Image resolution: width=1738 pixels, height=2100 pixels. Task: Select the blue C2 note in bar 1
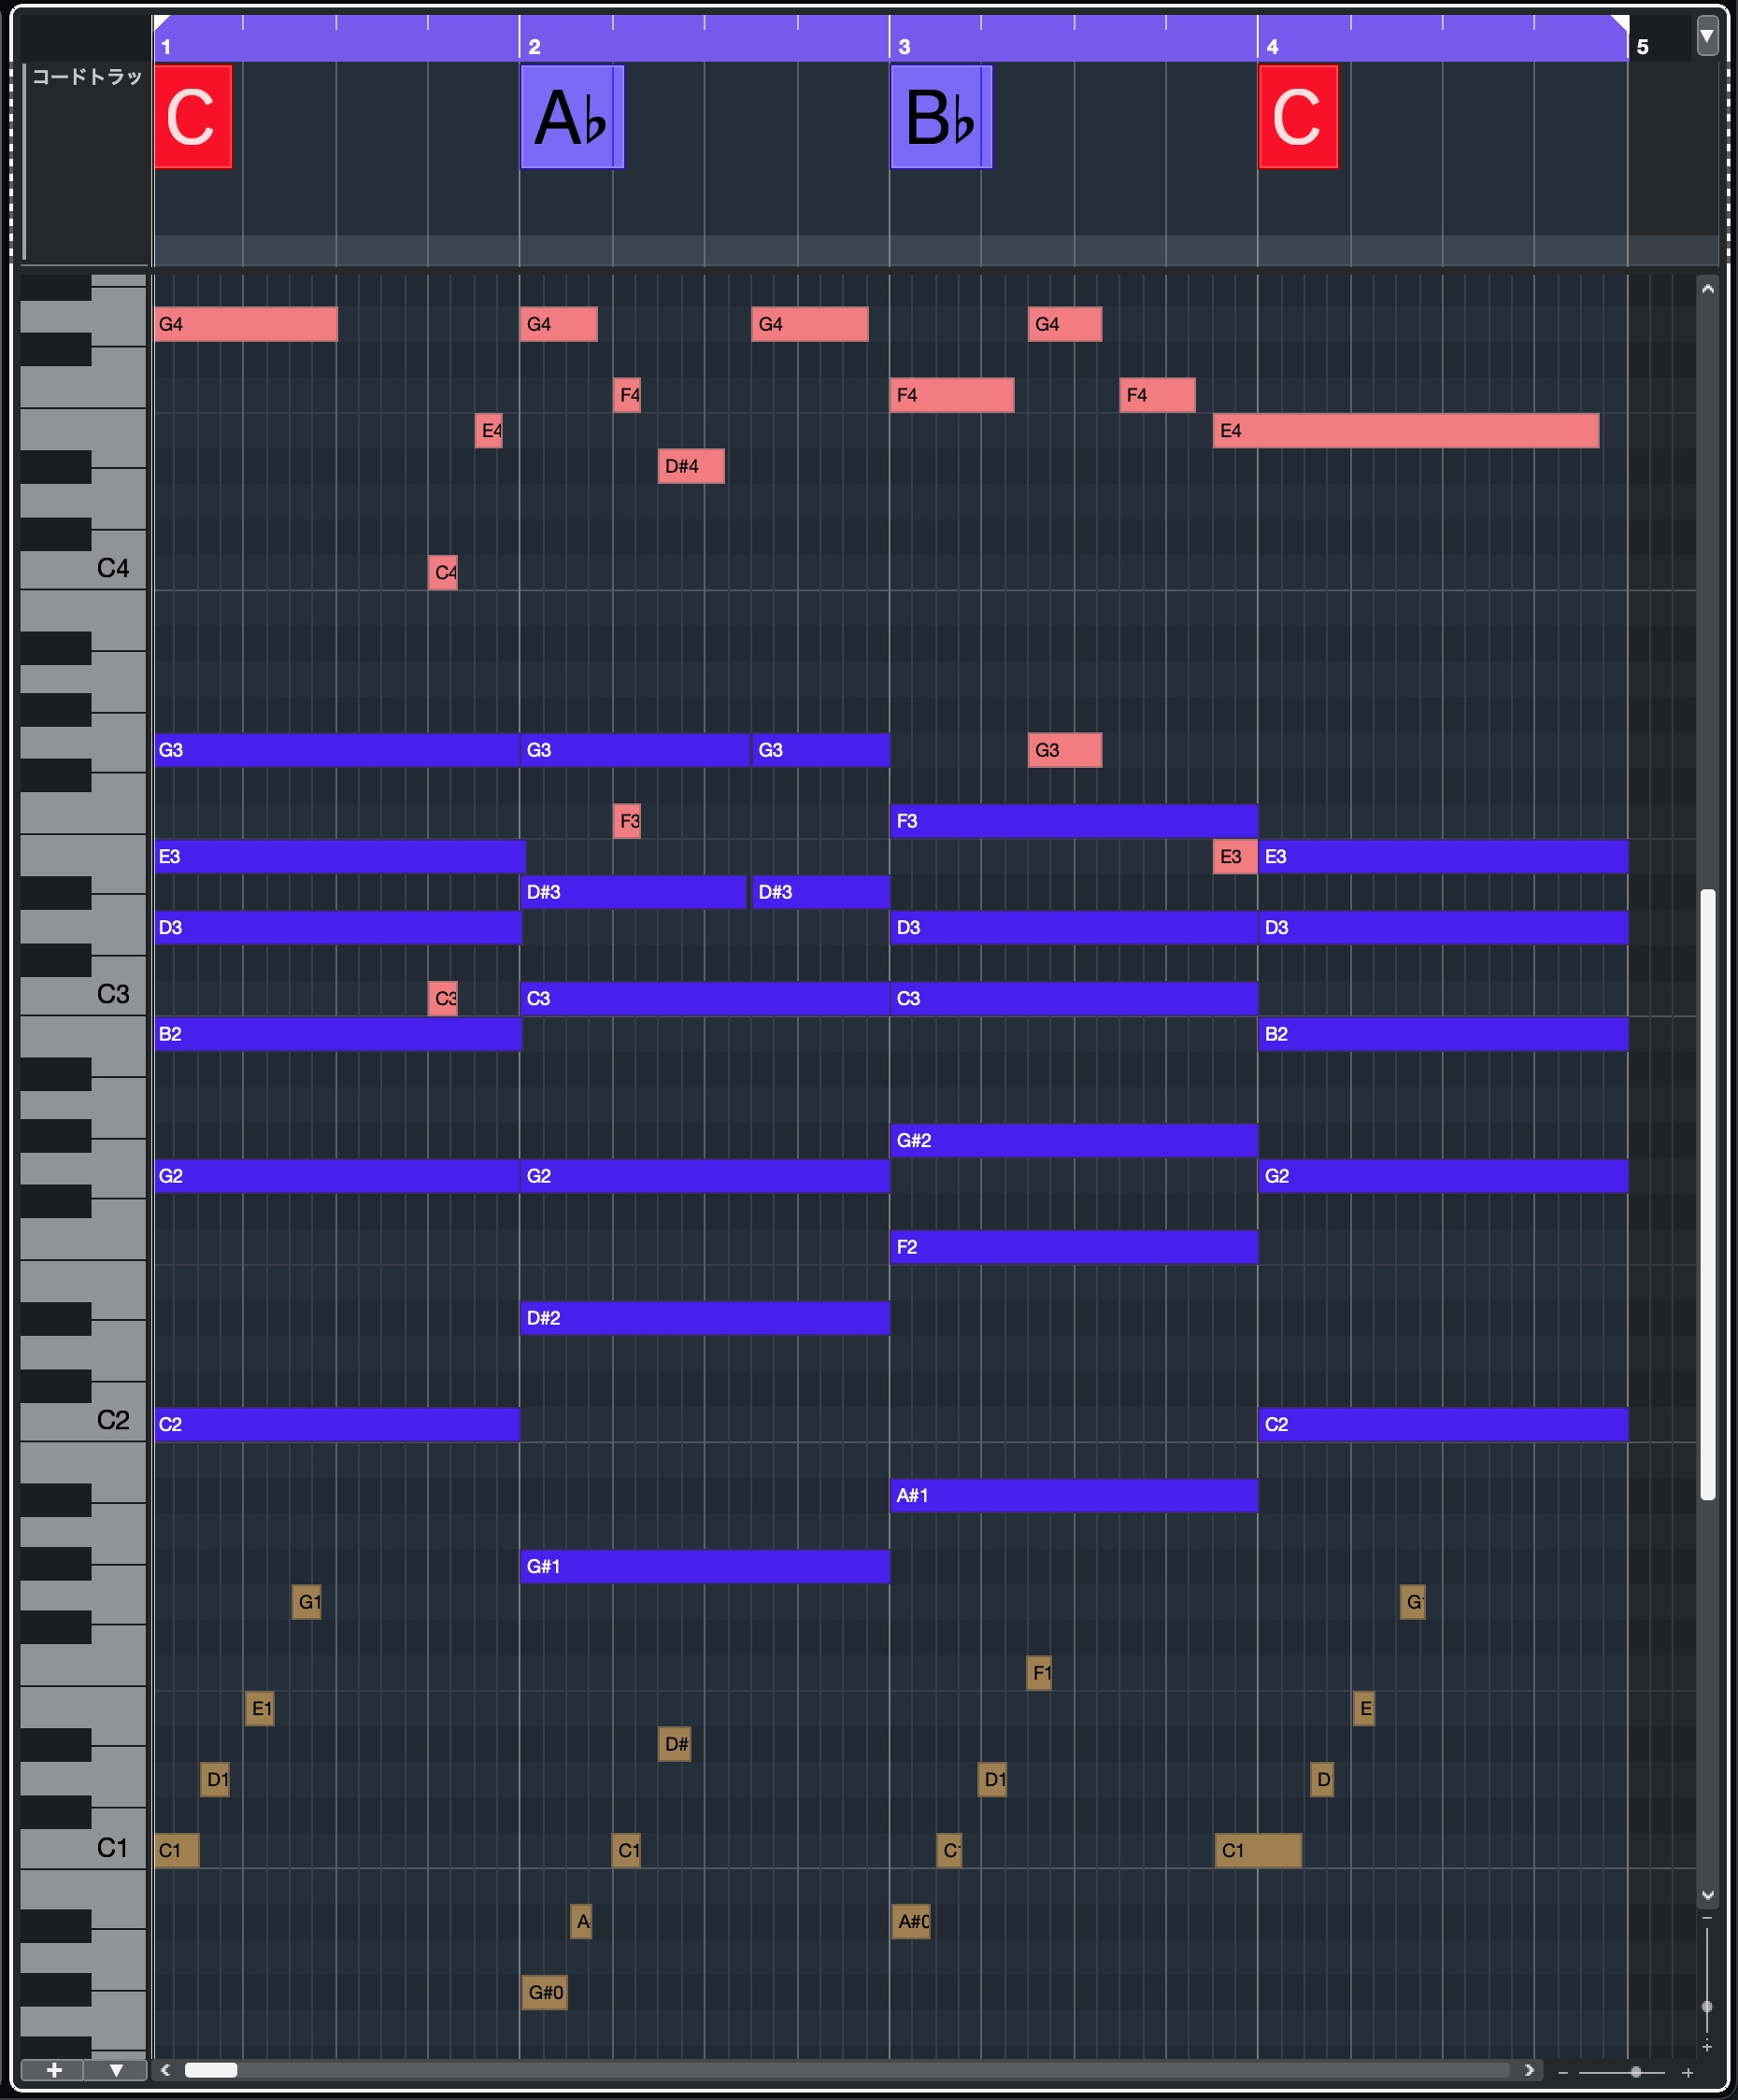[337, 1425]
